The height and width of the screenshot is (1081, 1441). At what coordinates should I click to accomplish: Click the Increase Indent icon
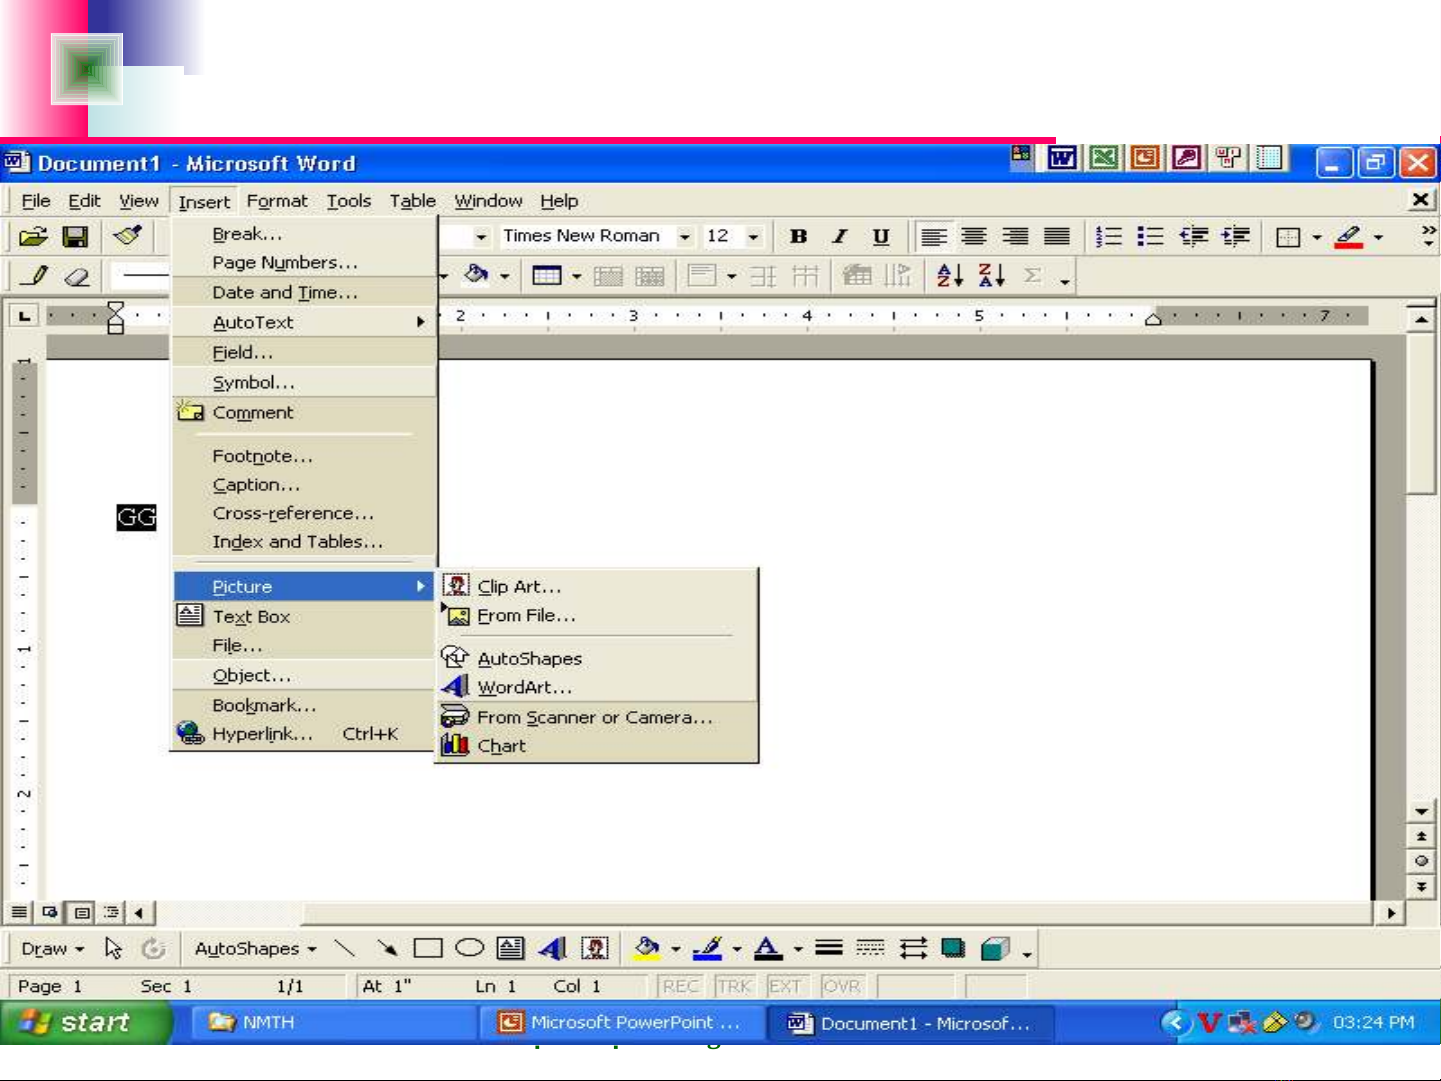1236,237
